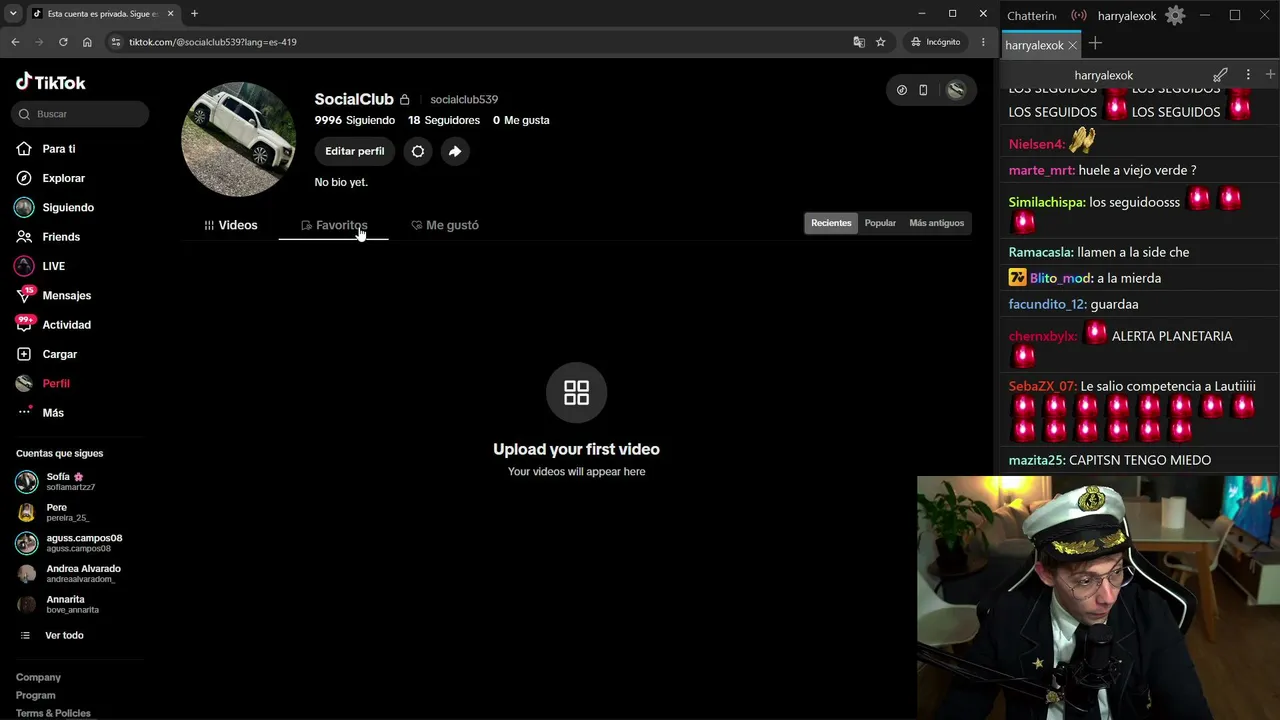Click the Buscar search field
Viewport: 1280px width, 720px height.
point(80,114)
